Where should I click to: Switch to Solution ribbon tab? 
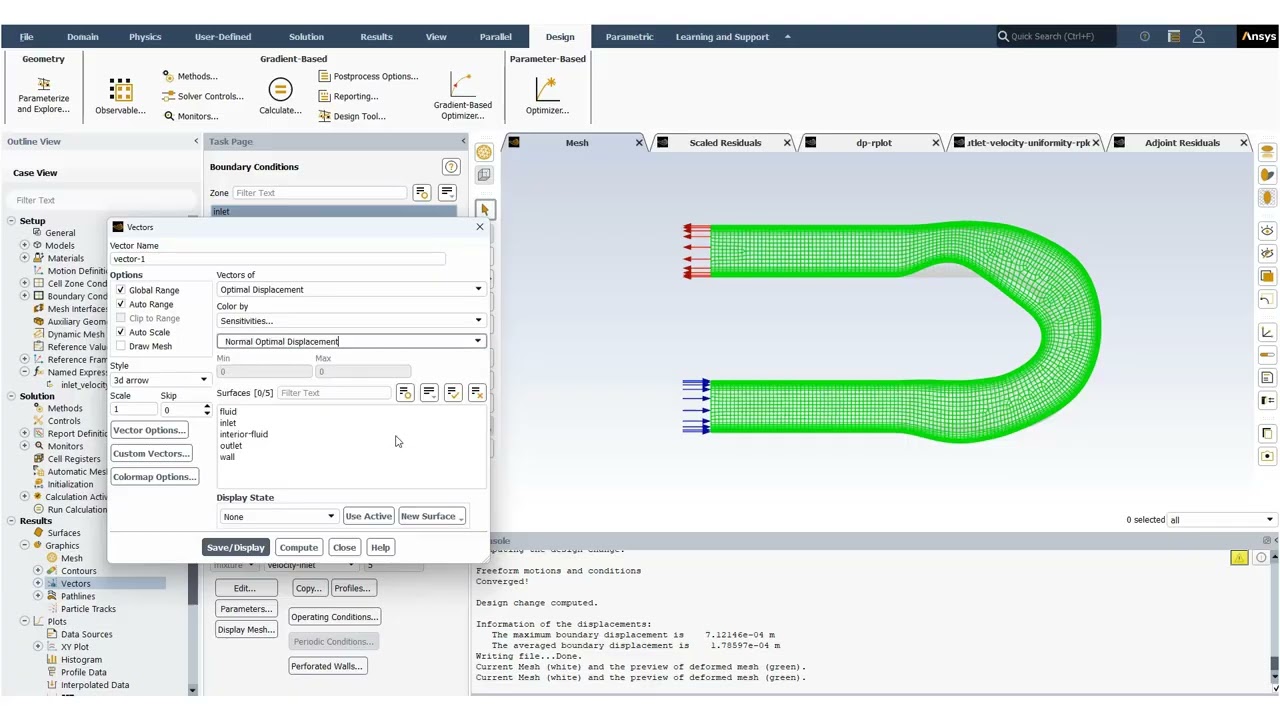click(306, 37)
